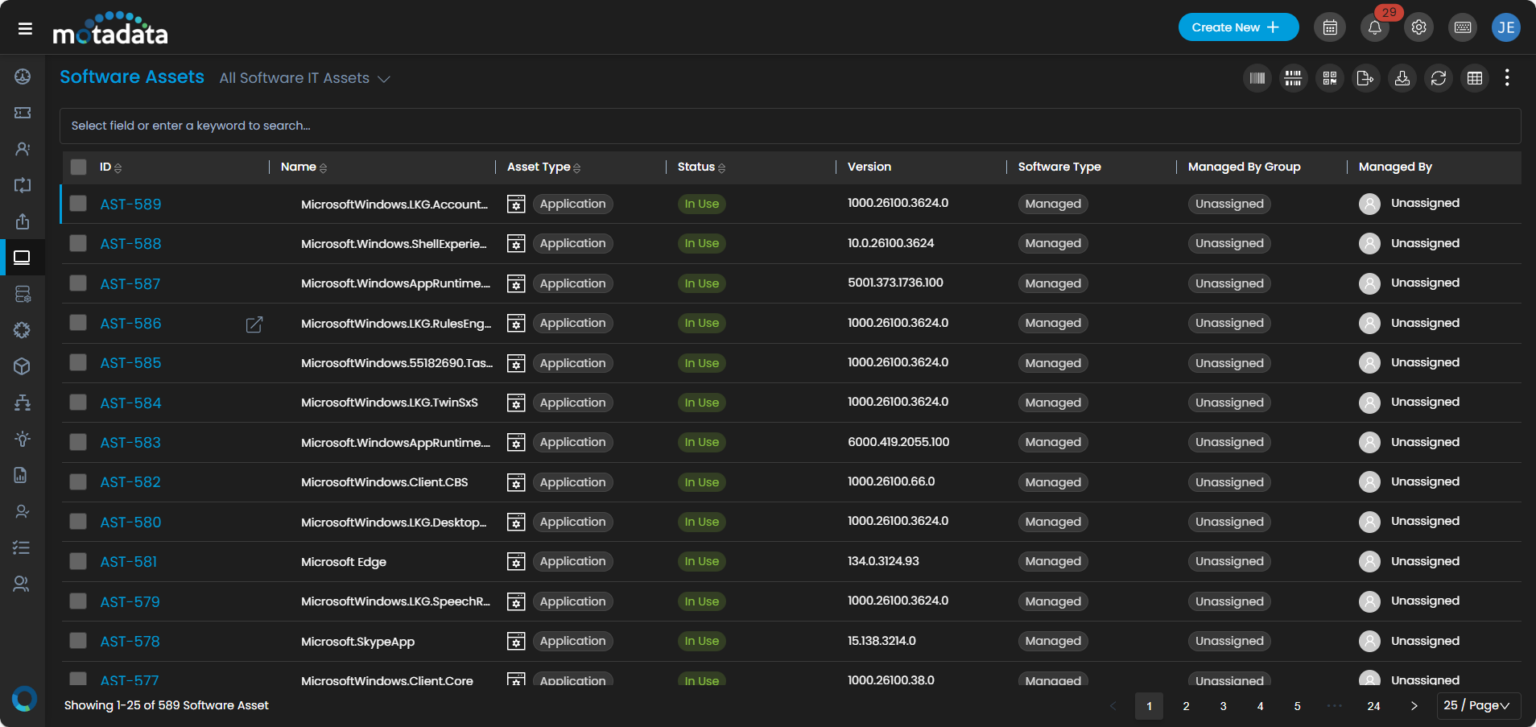The image size is (1536, 727).
Task: Click the export file icon
Action: [x=1365, y=78]
